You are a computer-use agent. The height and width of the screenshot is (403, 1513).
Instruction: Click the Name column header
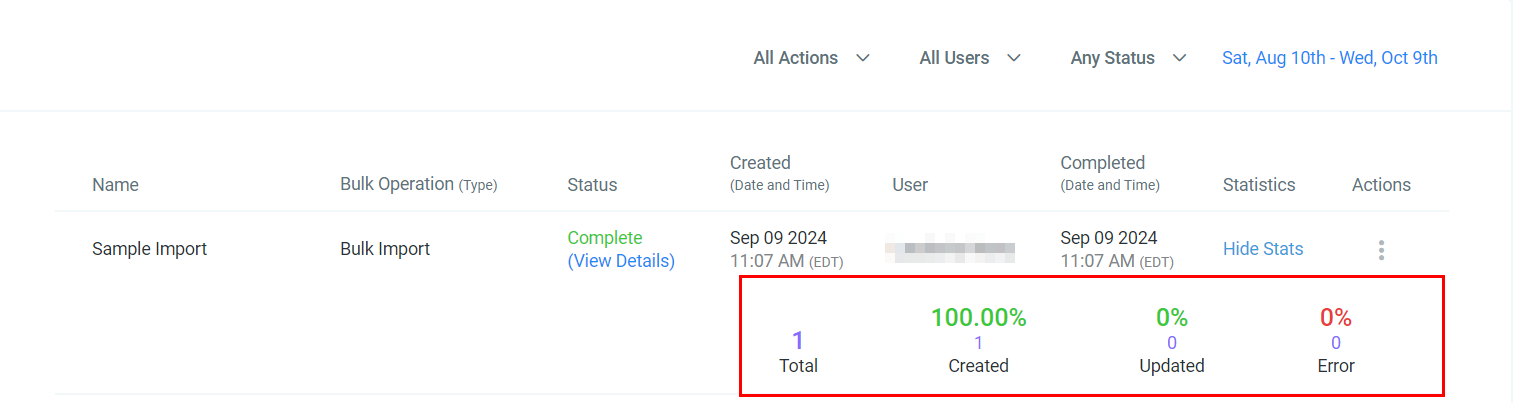(x=115, y=185)
